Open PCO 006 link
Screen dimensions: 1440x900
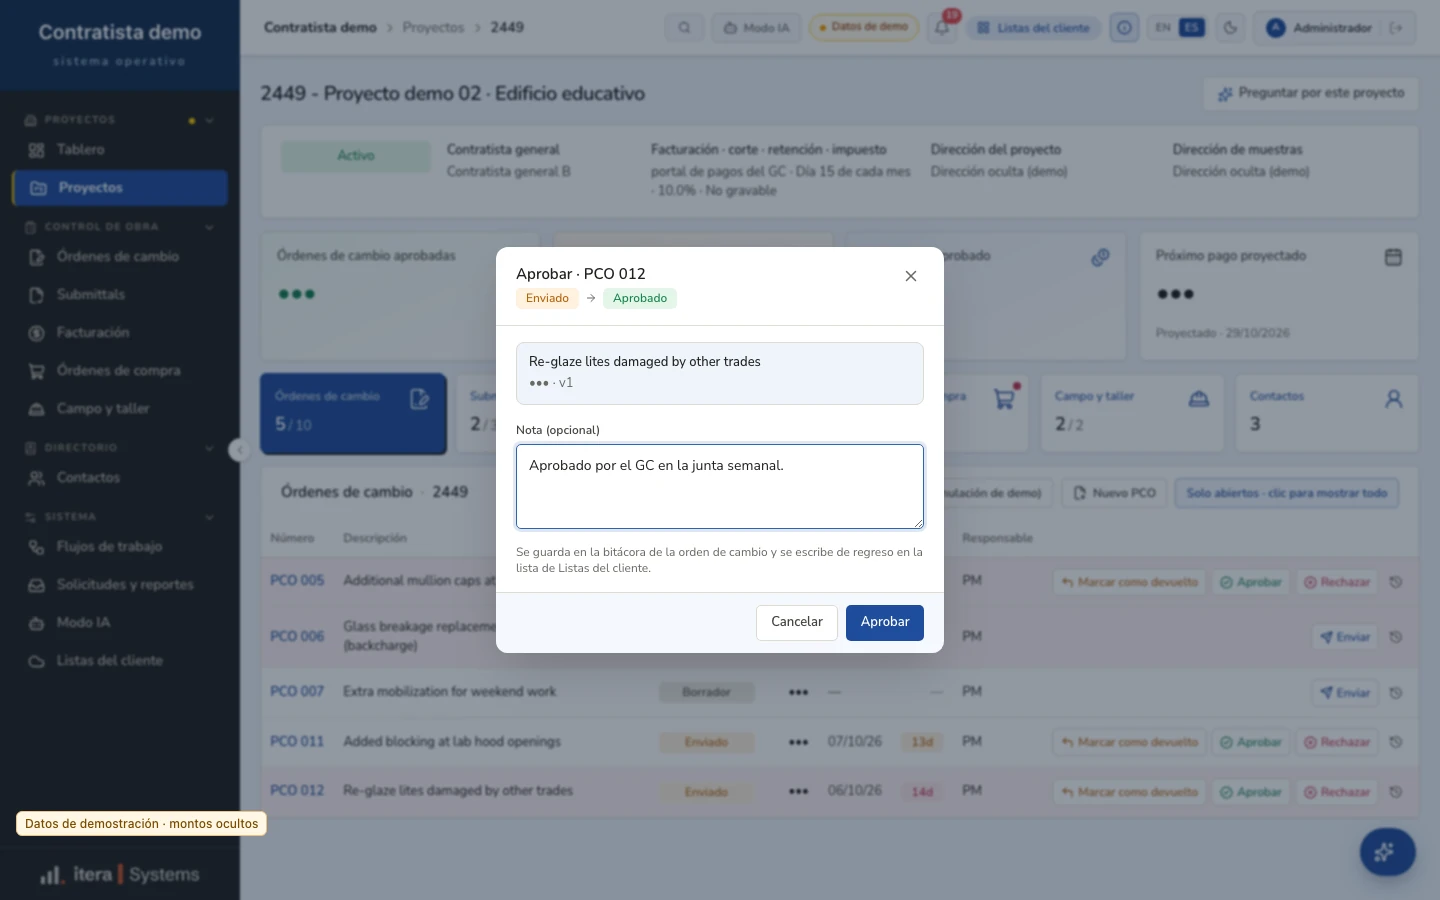point(297,636)
